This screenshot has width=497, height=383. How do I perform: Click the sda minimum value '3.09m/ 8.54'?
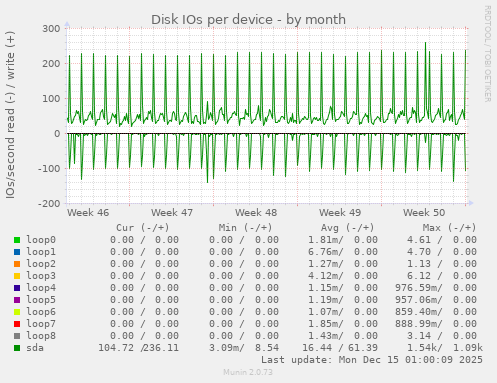[x=244, y=348]
